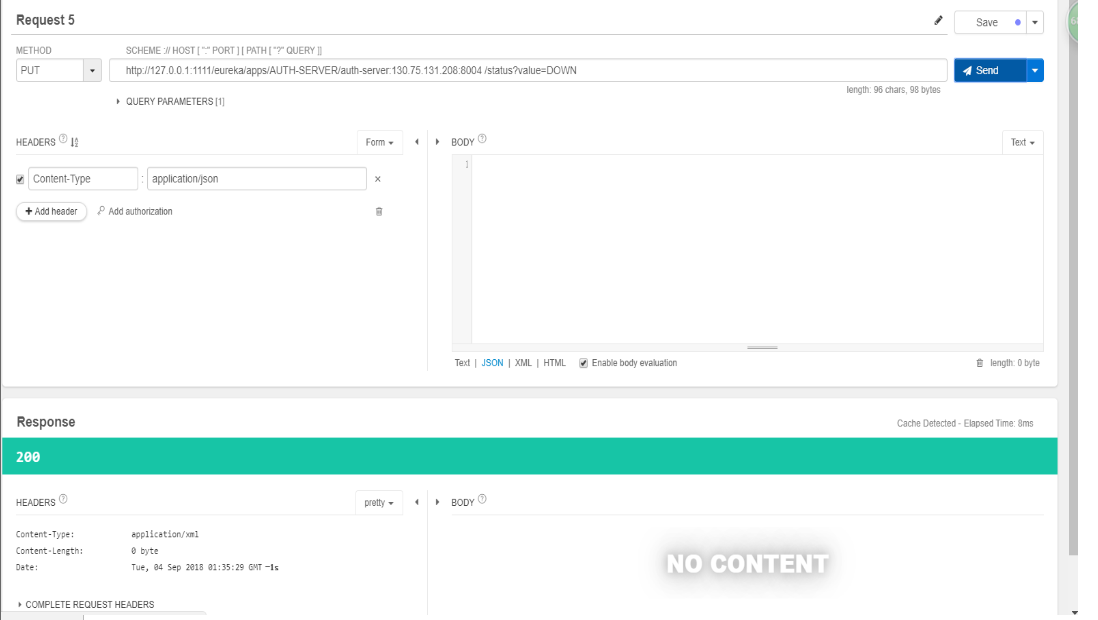Viewport: 1098px width, 620px height.
Task: Open the PUT method dropdown
Action: point(93,69)
